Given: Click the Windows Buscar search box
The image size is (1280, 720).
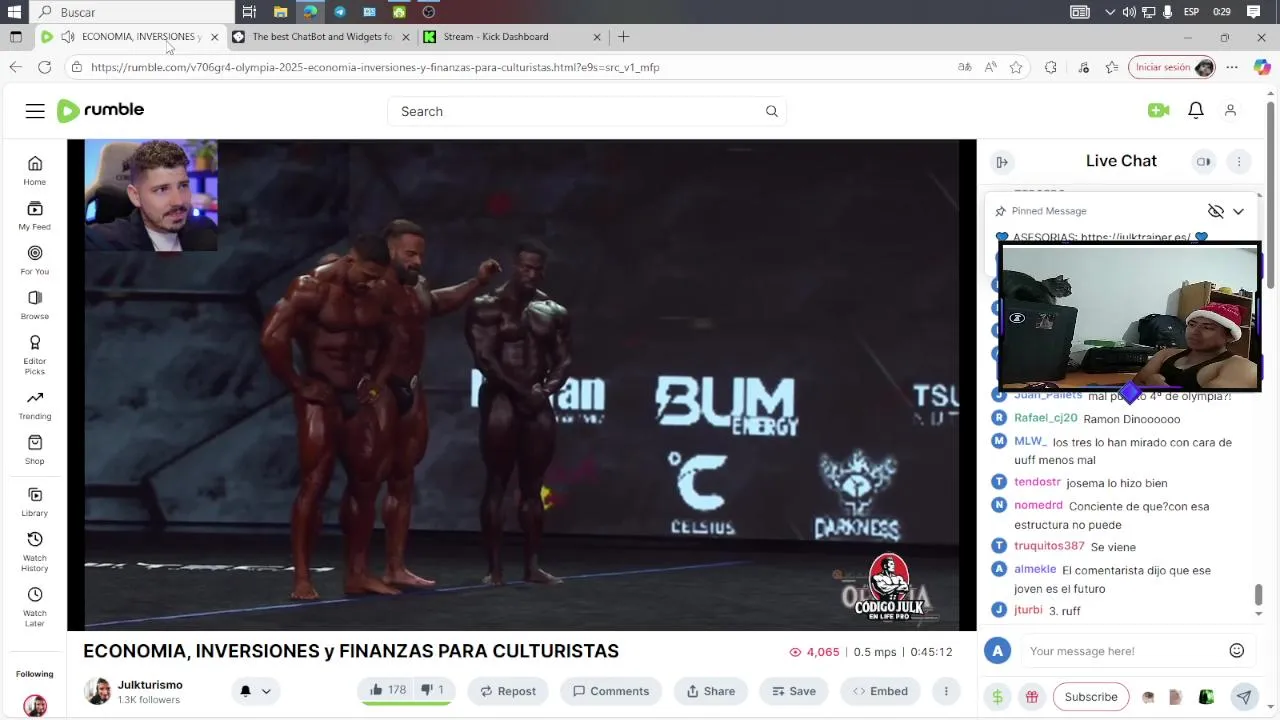Looking at the screenshot, I should tap(132, 12).
